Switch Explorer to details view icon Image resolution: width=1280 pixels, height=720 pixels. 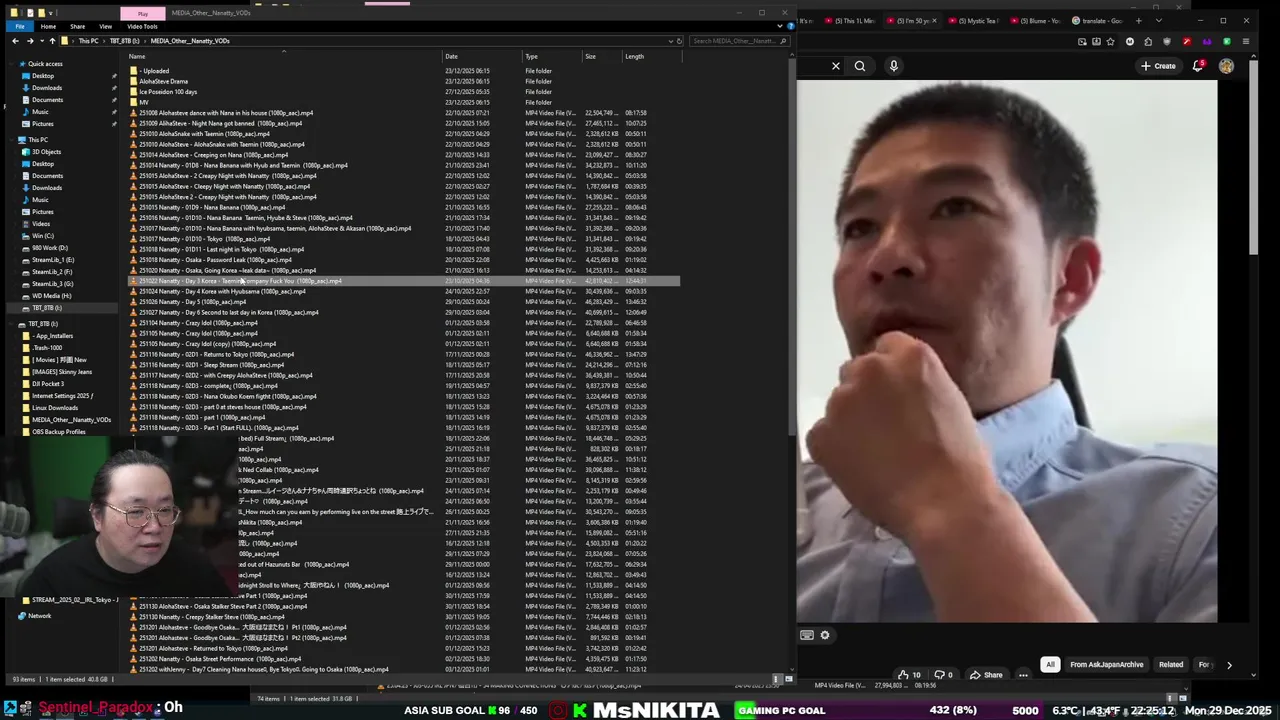coord(777,679)
